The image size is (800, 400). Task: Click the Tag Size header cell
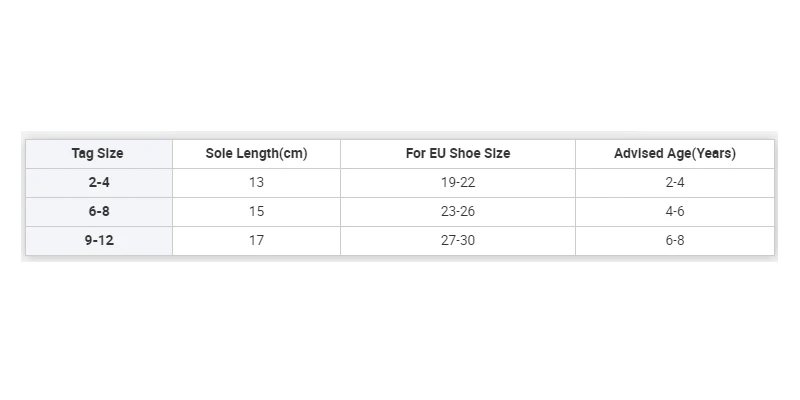pyautogui.click(x=97, y=153)
